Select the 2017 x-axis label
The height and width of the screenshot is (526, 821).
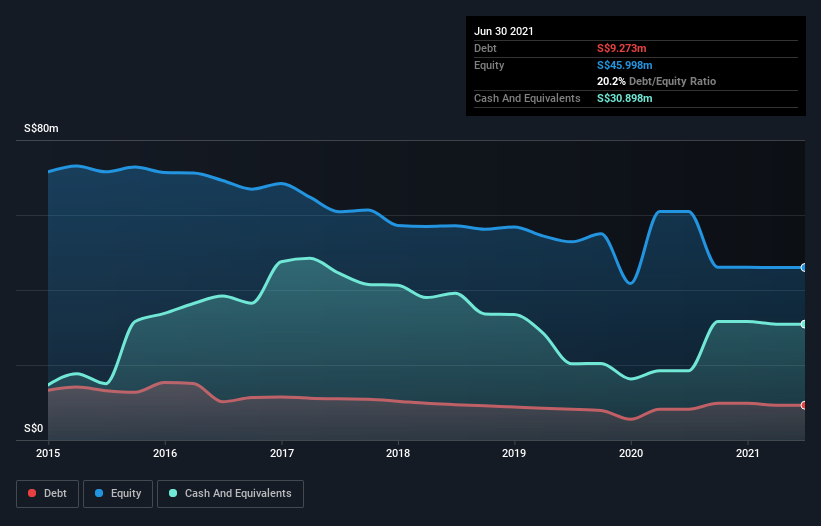(282, 453)
